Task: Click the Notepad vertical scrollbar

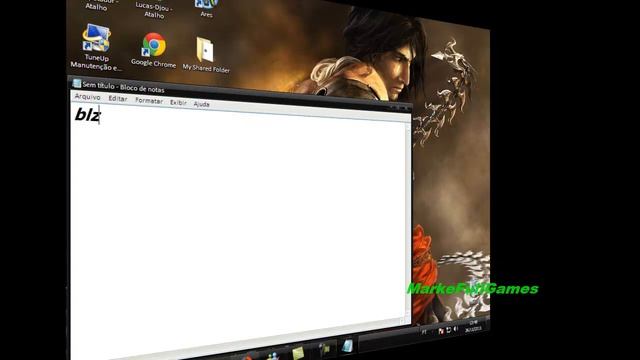Action: coord(408,220)
